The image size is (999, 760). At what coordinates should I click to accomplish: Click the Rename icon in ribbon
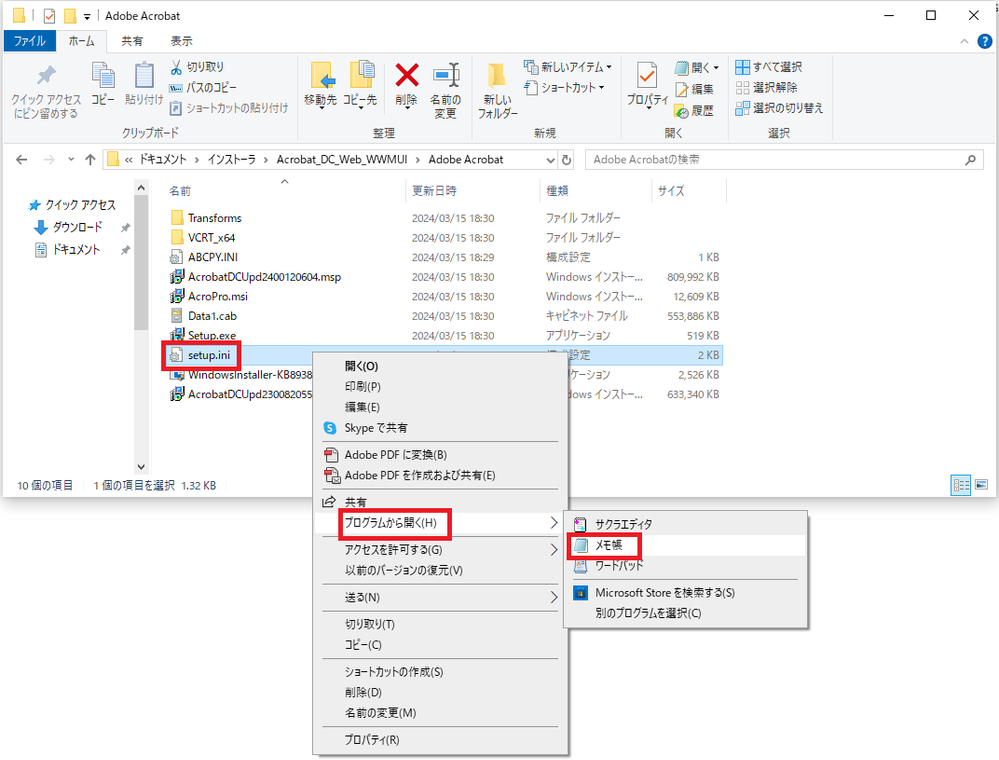(x=445, y=76)
